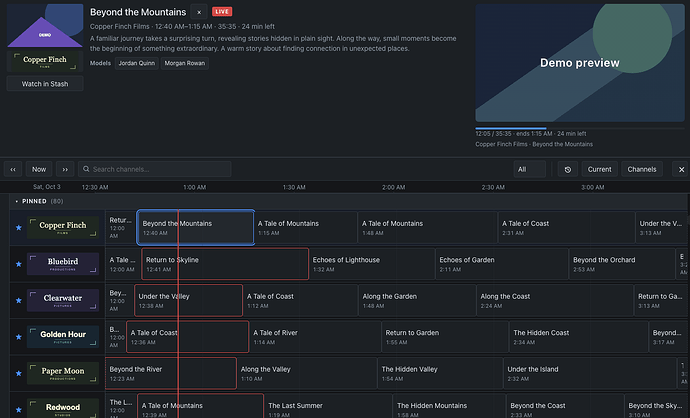
Task: Select The Hidden Mountains program
Action: pos(449,407)
